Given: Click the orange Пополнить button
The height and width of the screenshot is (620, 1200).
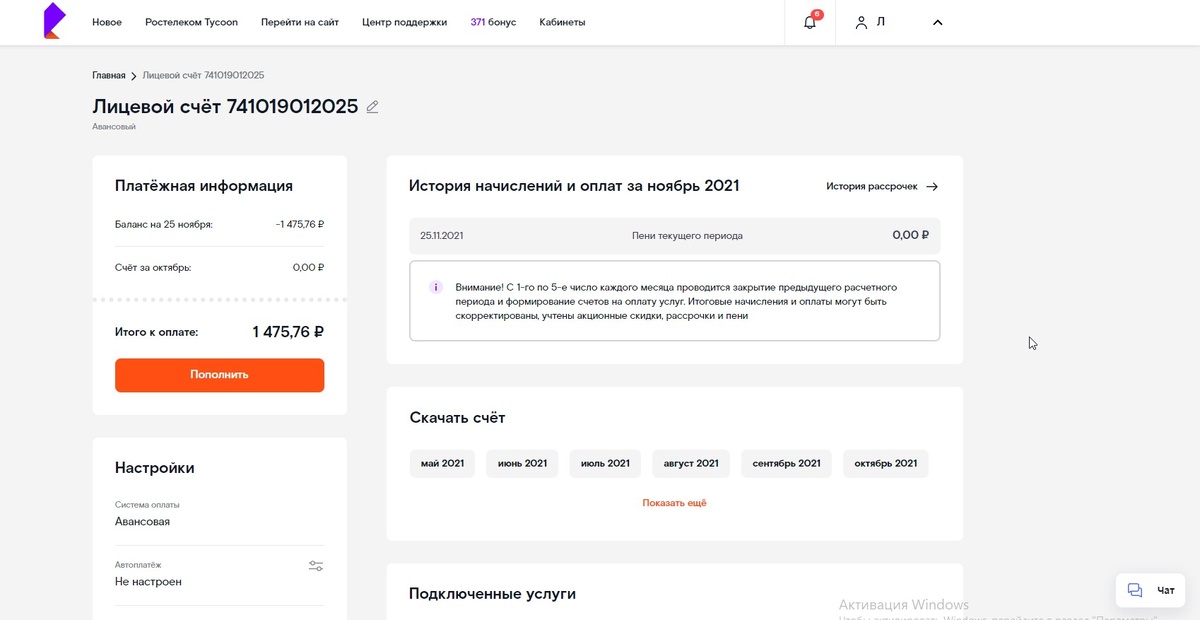Looking at the screenshot, I should click(219, 375).
